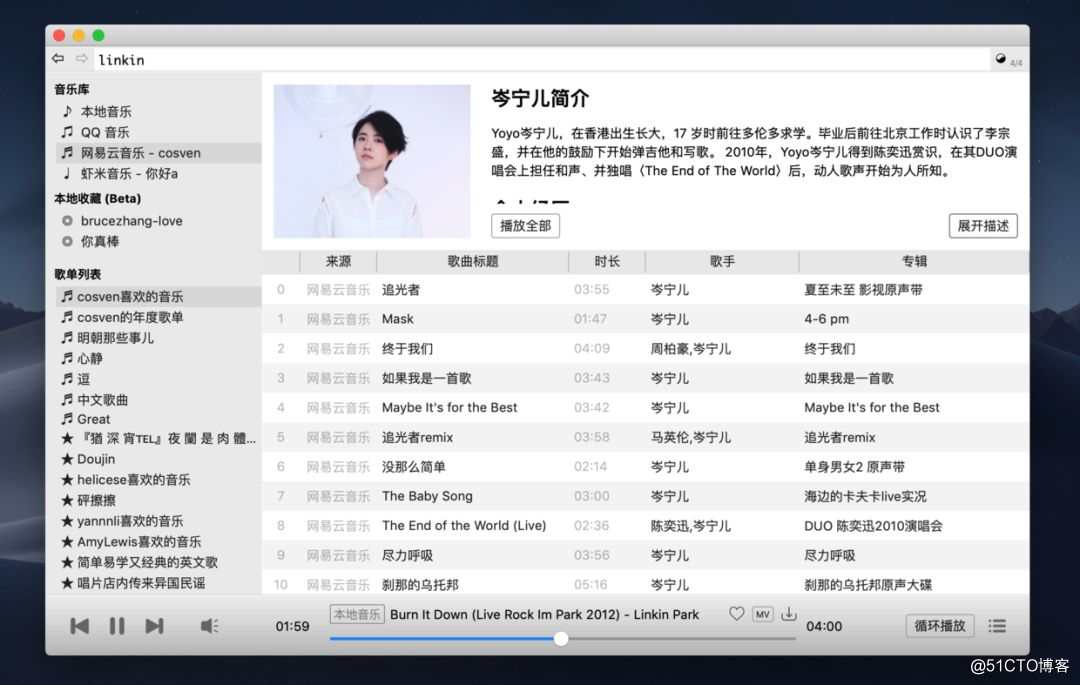Download the currently playing track

pos(789,614)
